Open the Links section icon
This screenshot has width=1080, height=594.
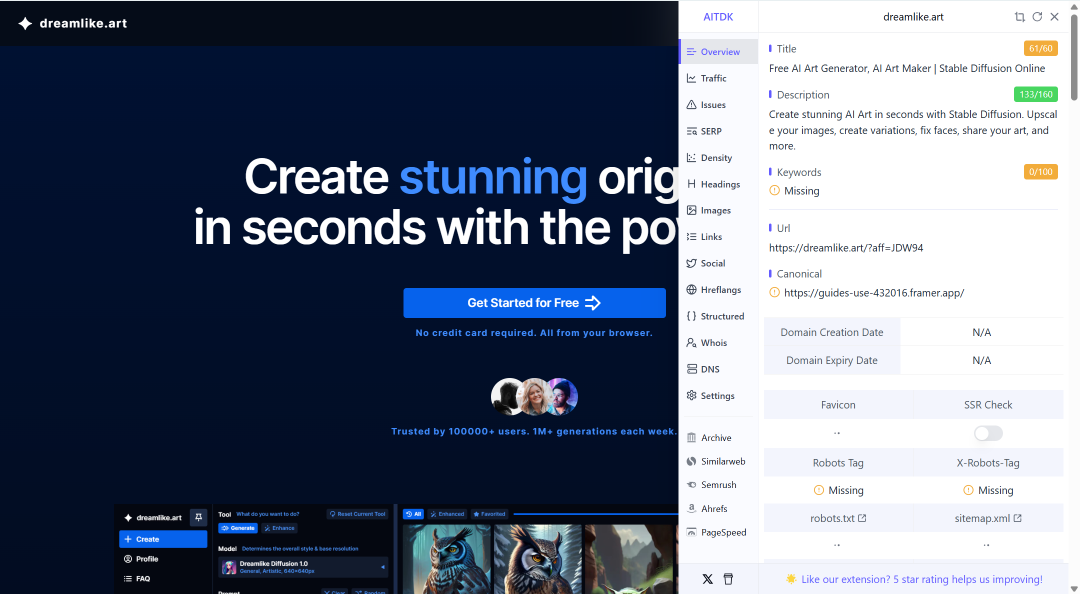coord(692,236)
